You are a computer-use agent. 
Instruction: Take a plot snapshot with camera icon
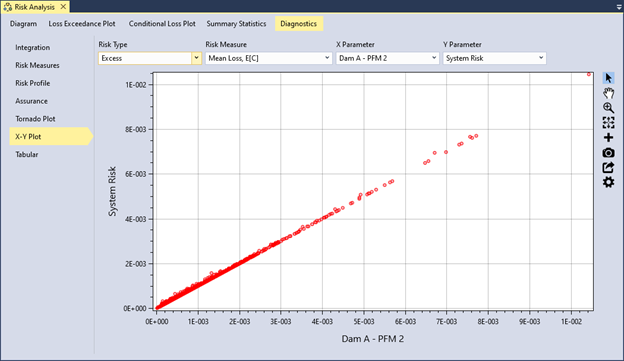tap(608, 153)
